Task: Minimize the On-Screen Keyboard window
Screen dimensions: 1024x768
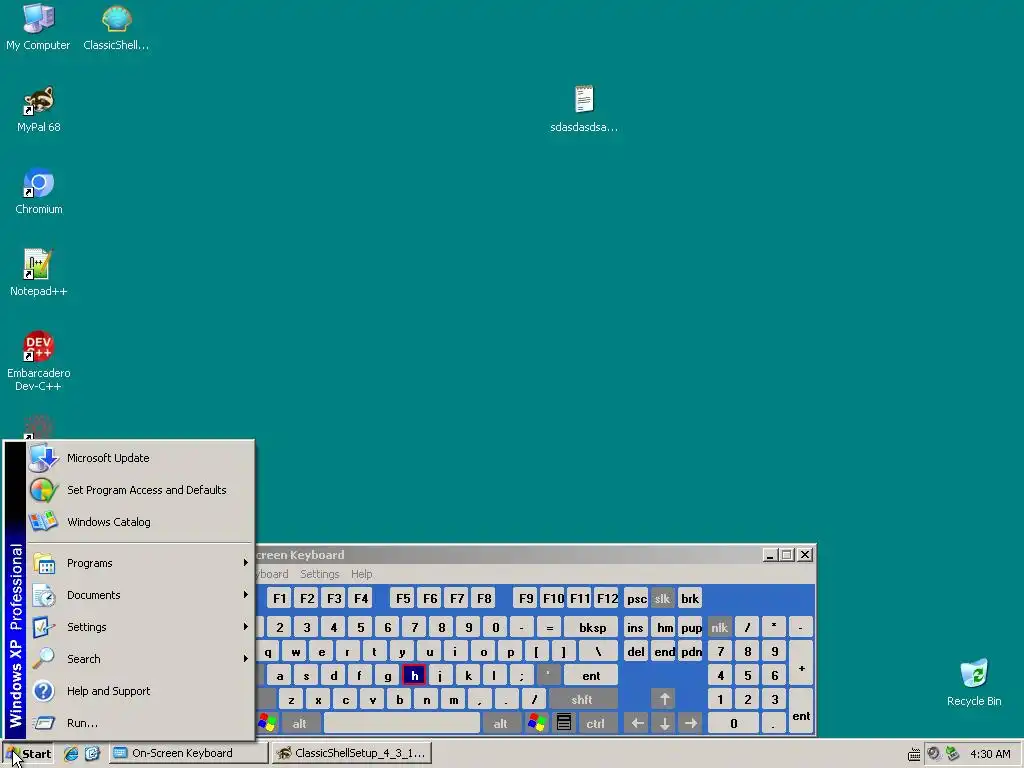Action: coord(770,555)
